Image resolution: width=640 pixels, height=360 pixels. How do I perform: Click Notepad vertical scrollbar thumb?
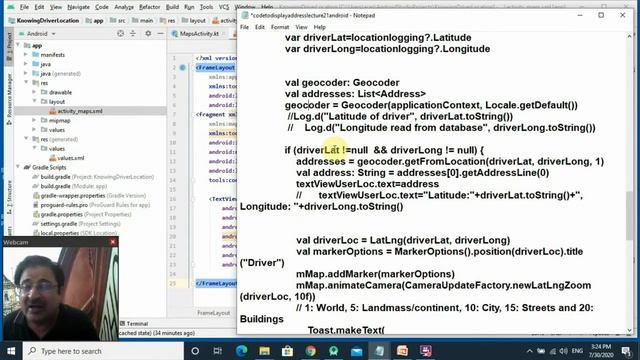tap(630, 215)
